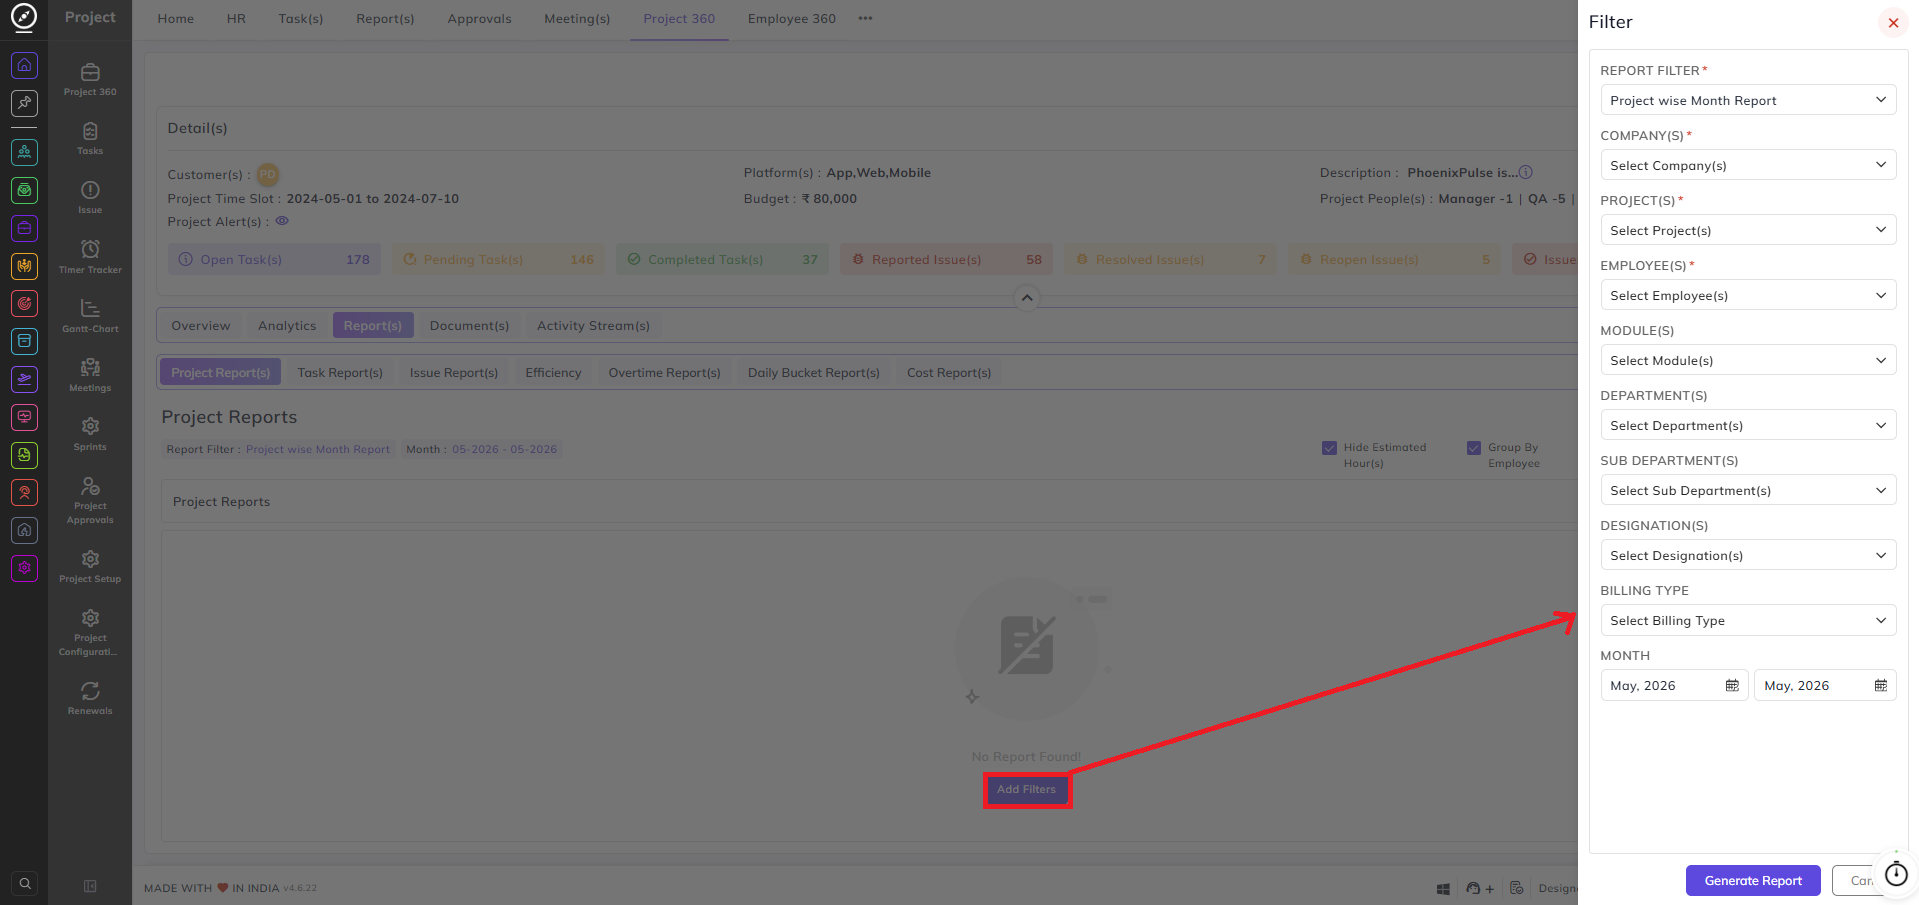
Task: Open Pending Task(s) 146 card
Action: click(x=498, y=259)
